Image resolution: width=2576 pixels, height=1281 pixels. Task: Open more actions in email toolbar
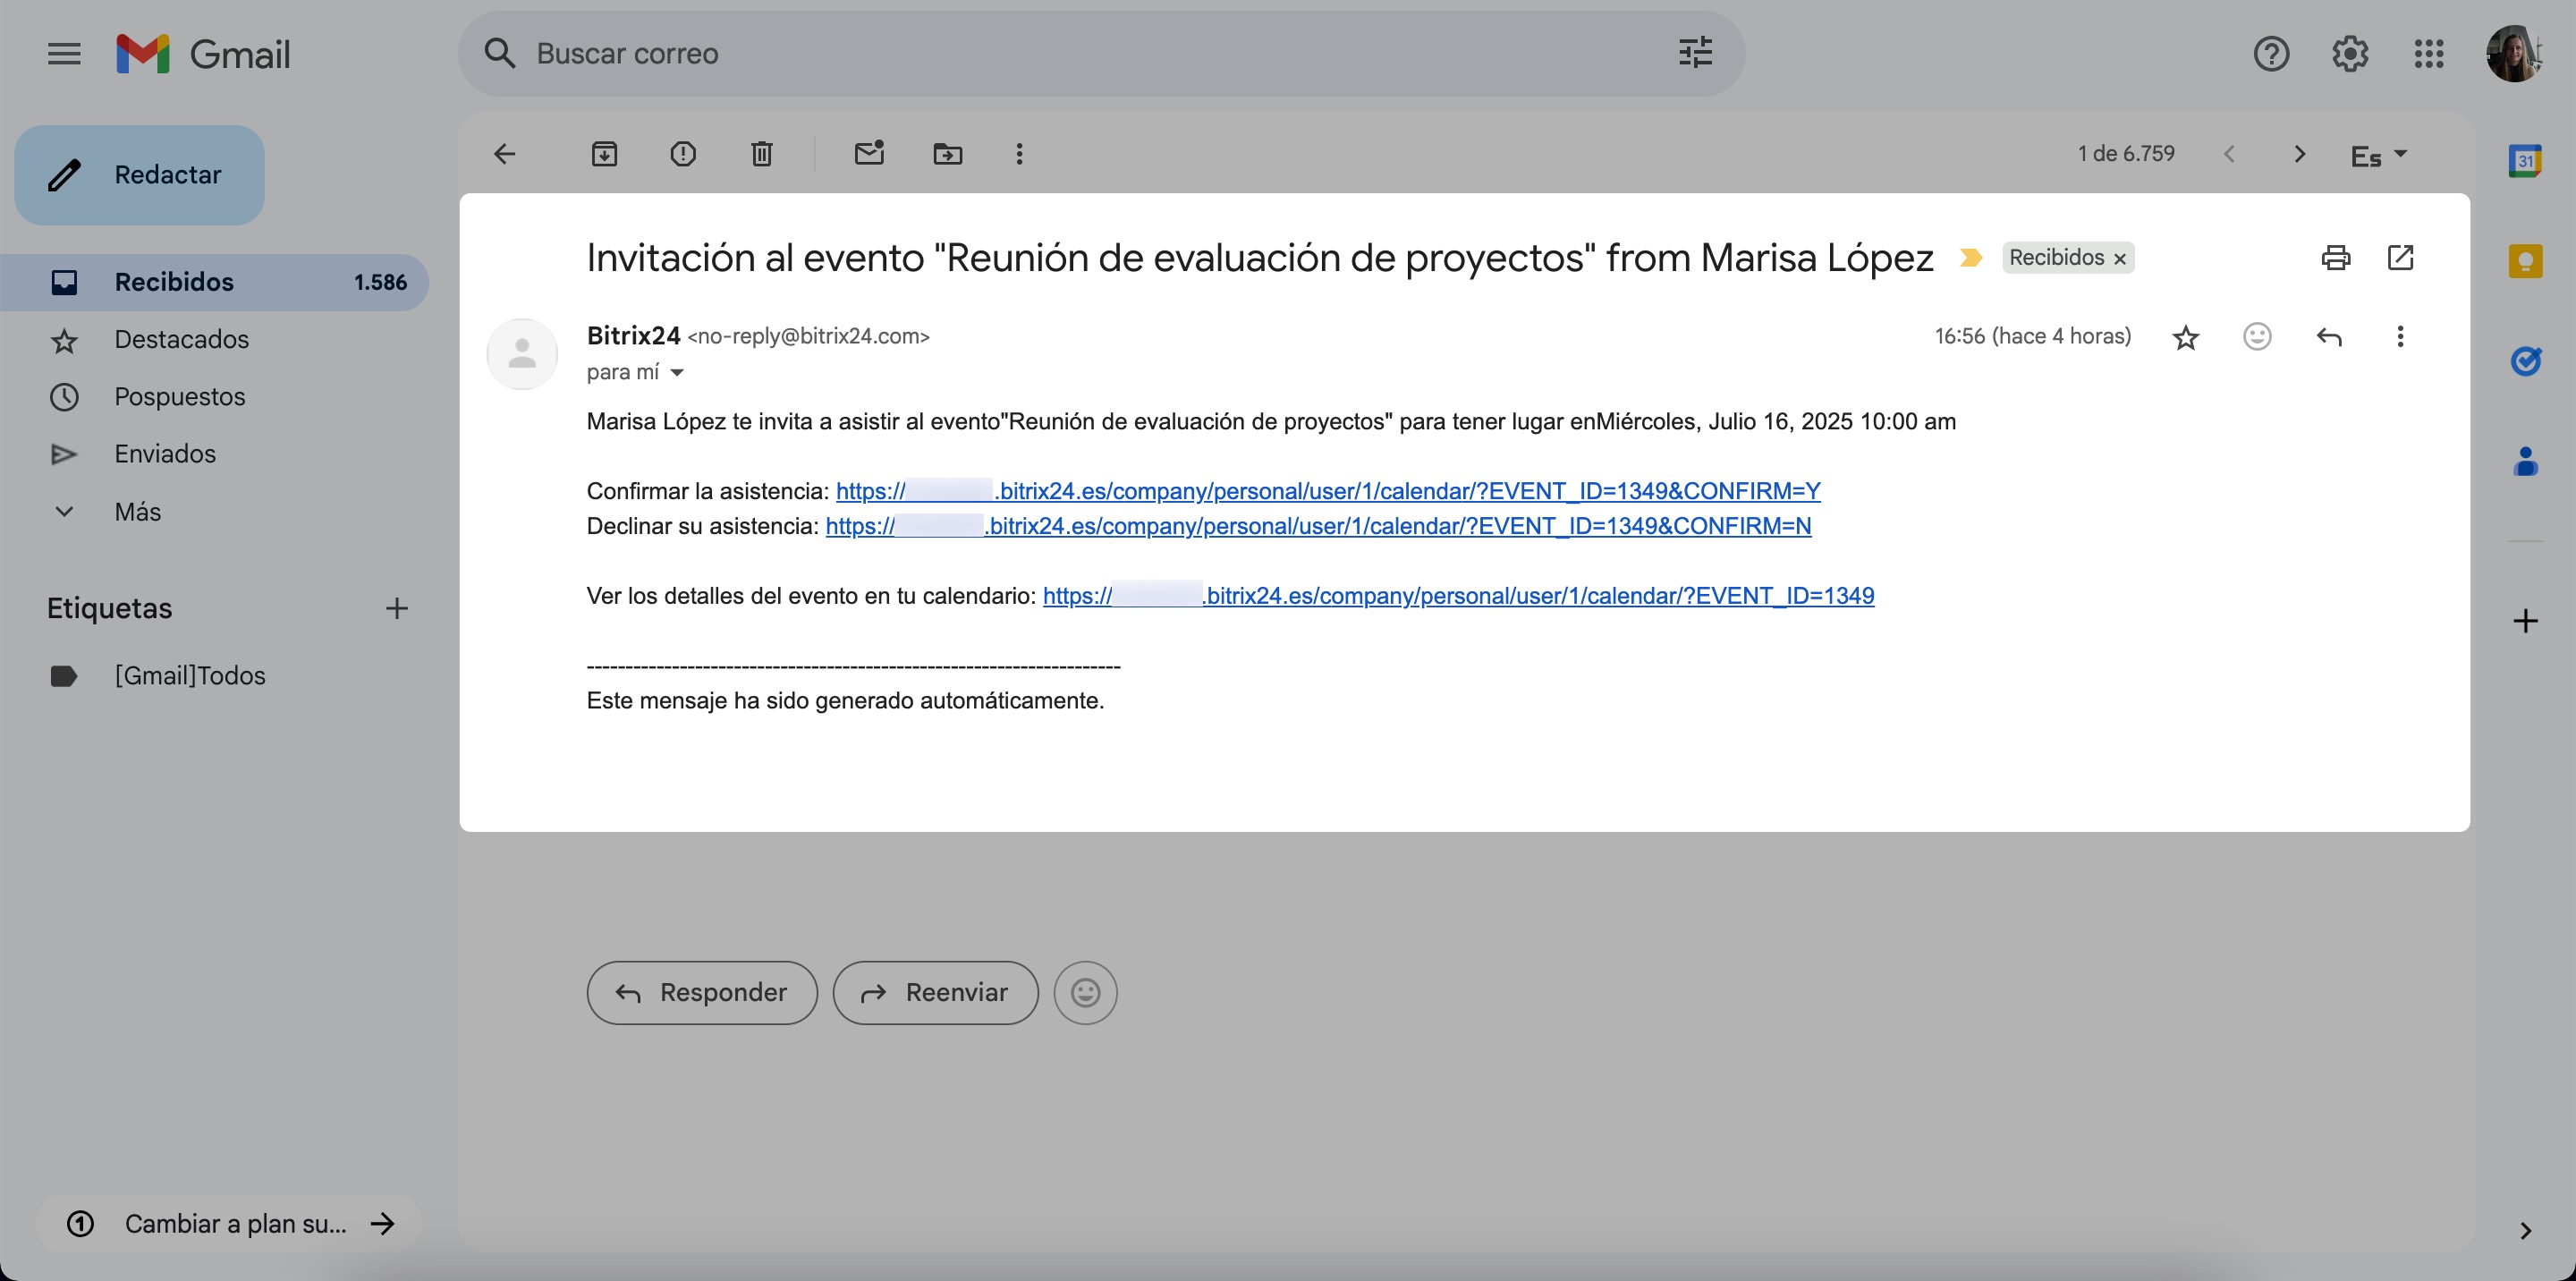[x=1019, y=154]
